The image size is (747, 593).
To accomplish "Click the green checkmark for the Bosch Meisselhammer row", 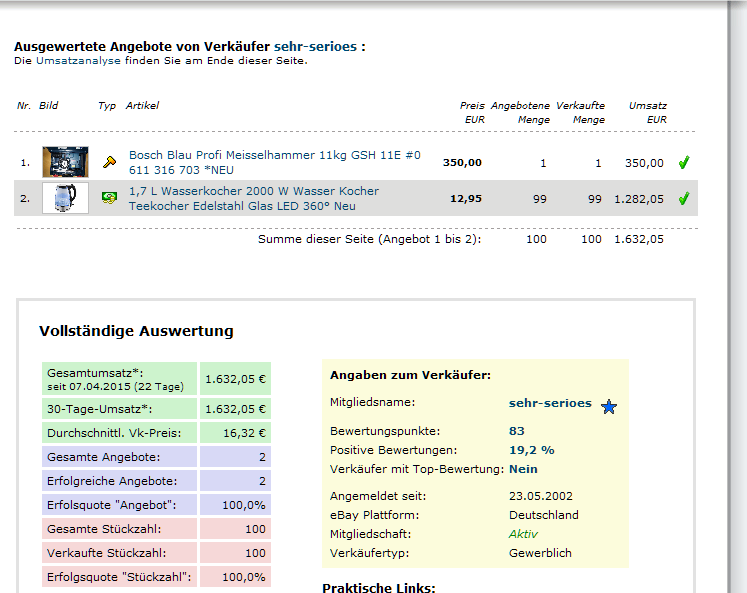I will coord(684,162).
